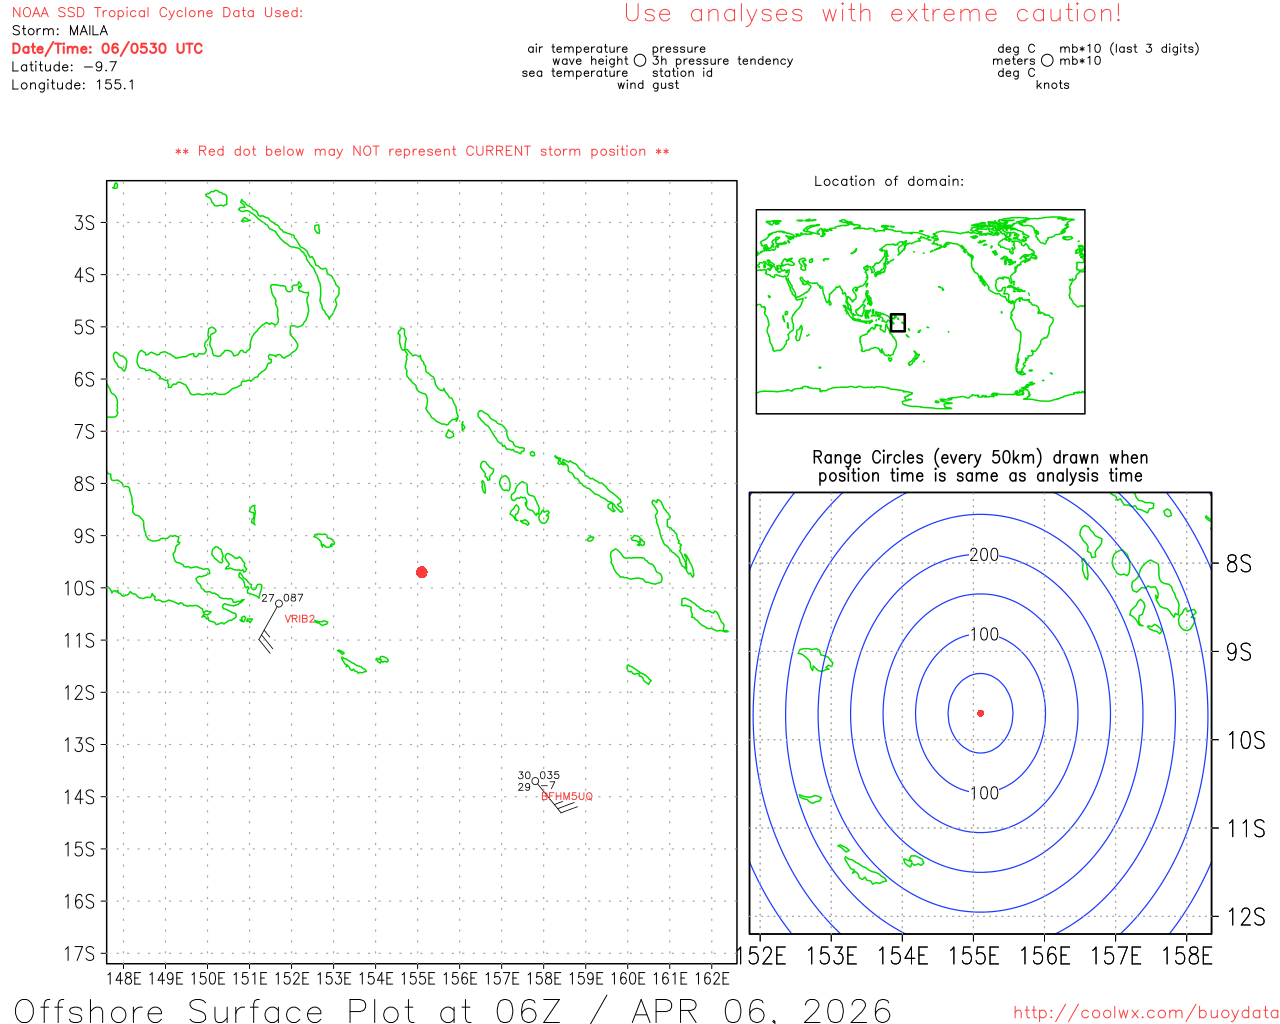Open the coolwx.com/buoydata link

(1145, 1013)
